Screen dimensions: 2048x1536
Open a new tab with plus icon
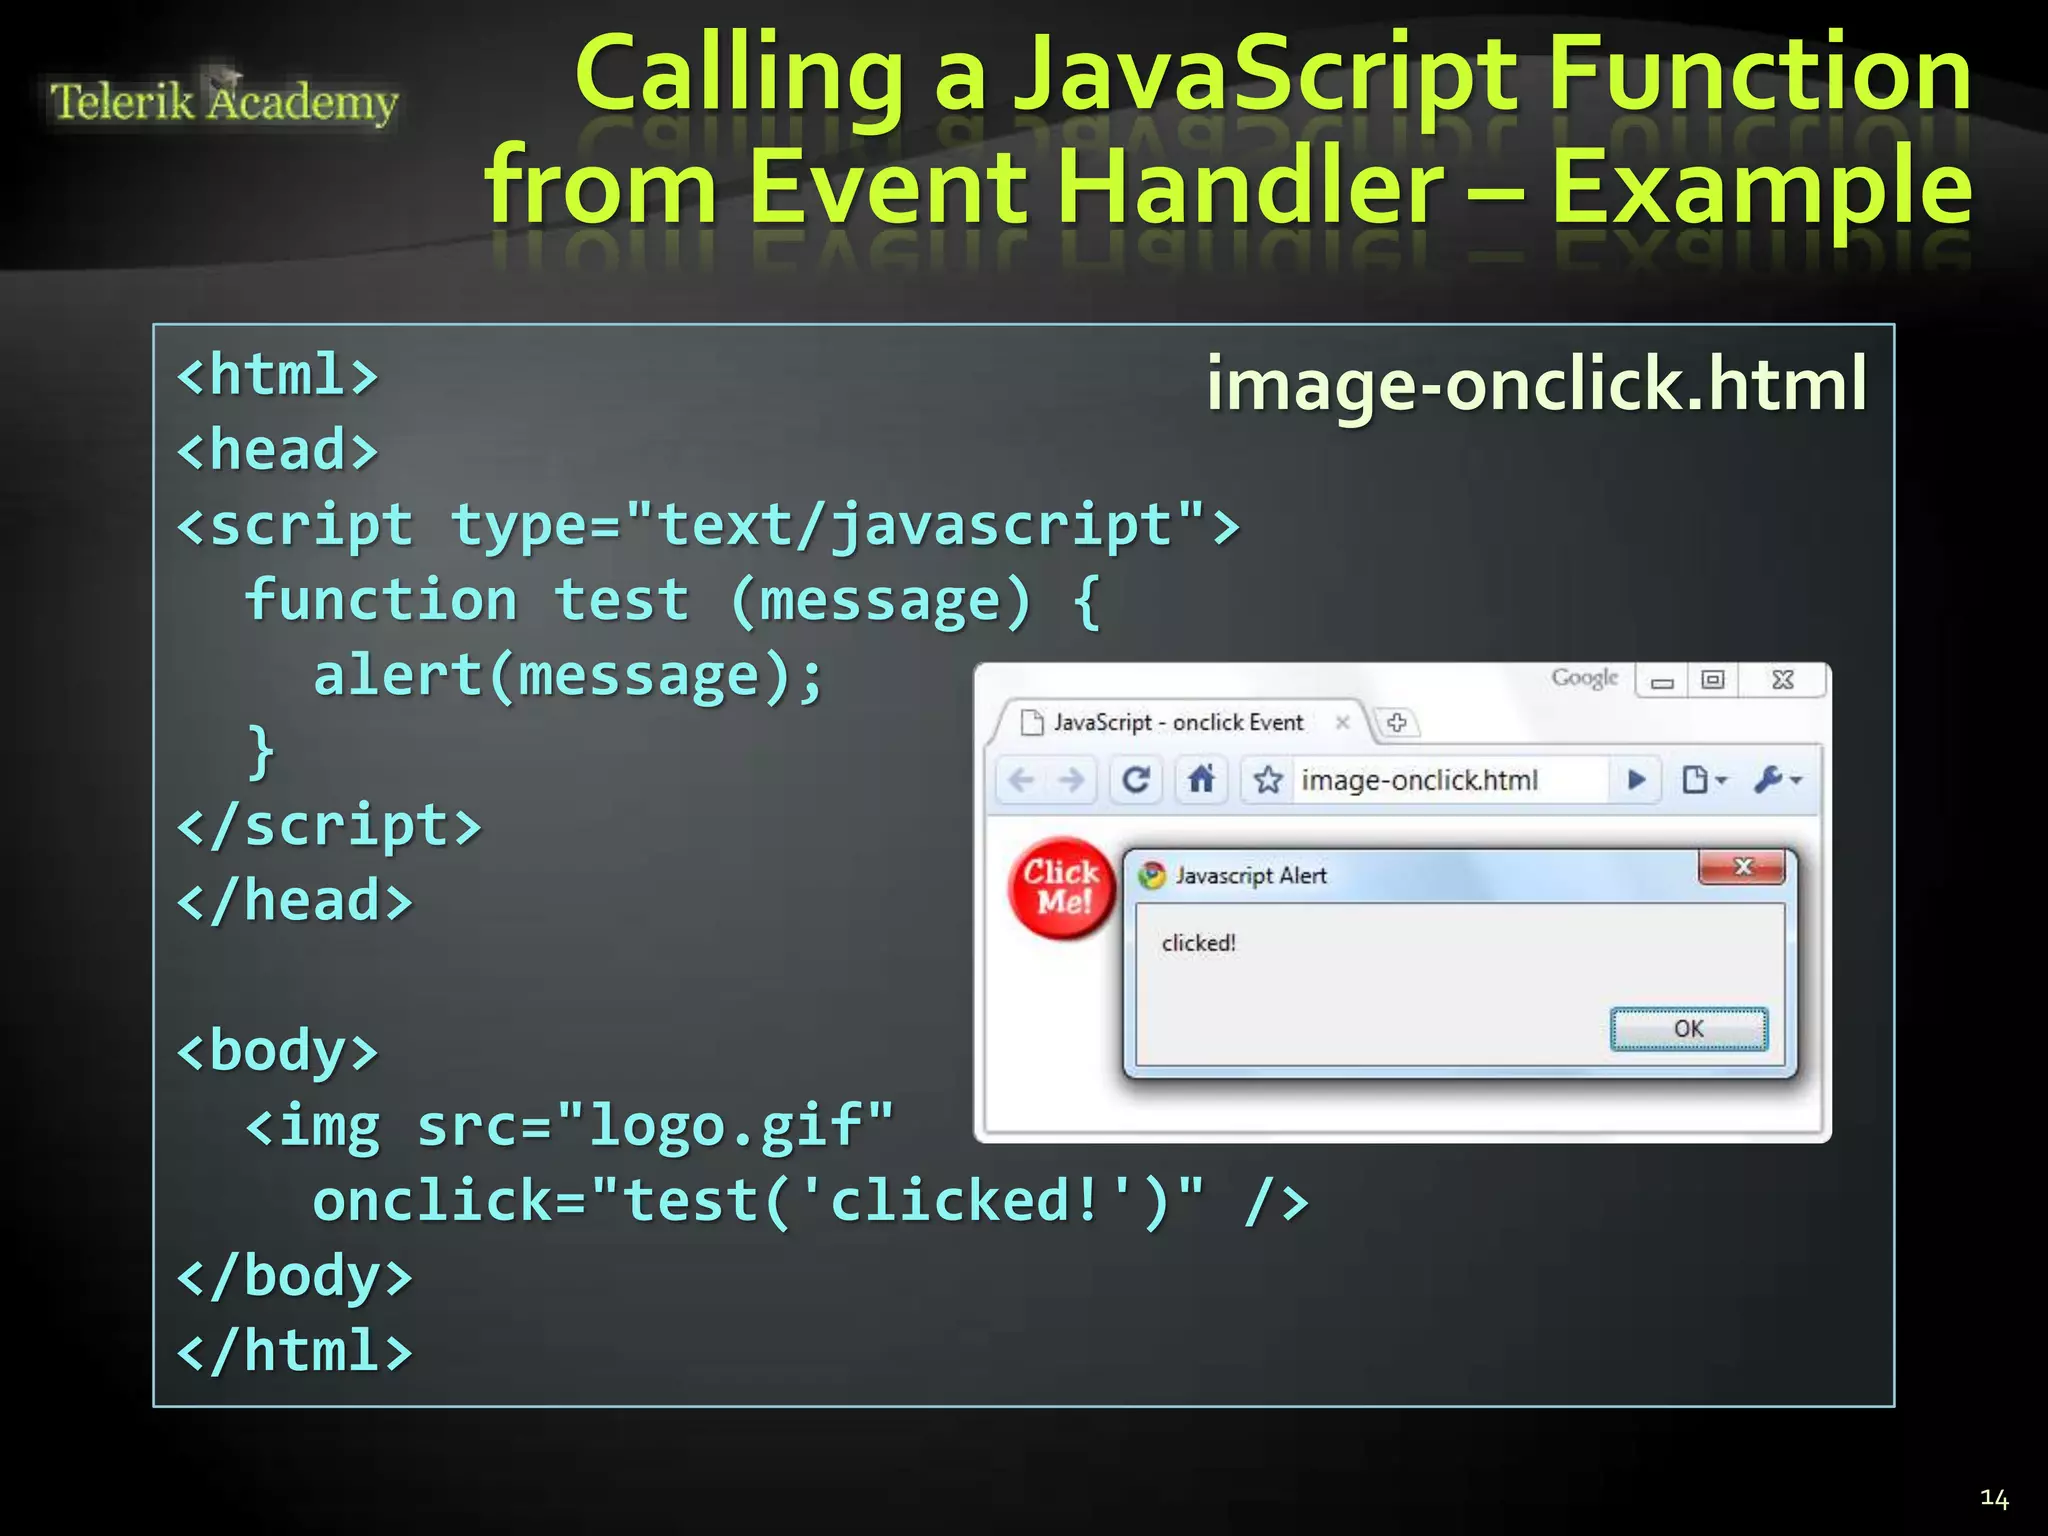1397,722
